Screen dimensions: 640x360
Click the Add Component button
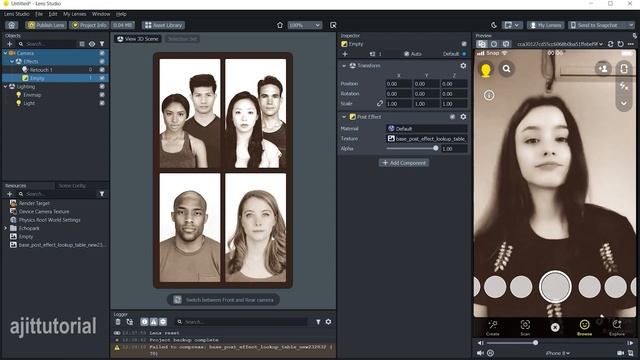pyautogui.click(x=404, y=162)
